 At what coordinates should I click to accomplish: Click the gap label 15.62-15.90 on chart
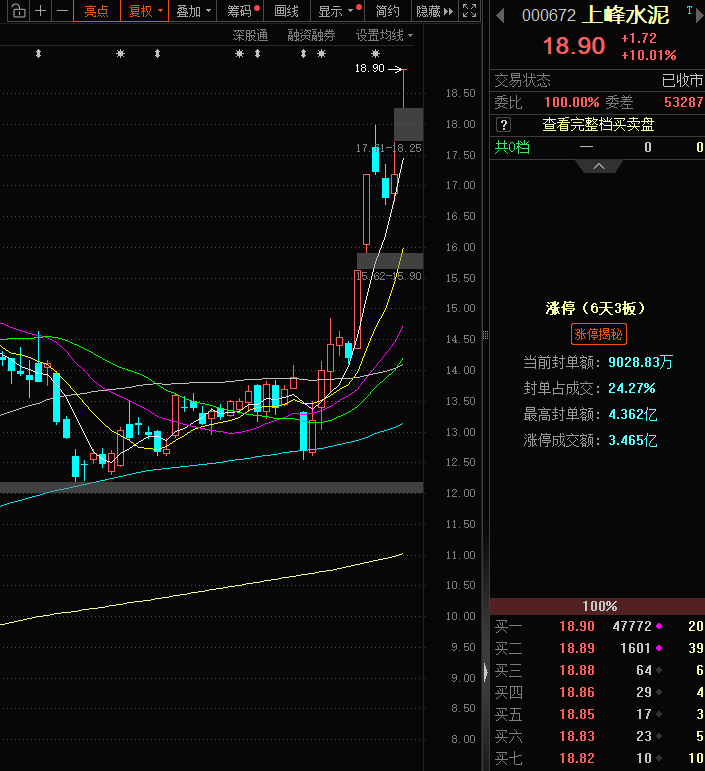(388, 276)
